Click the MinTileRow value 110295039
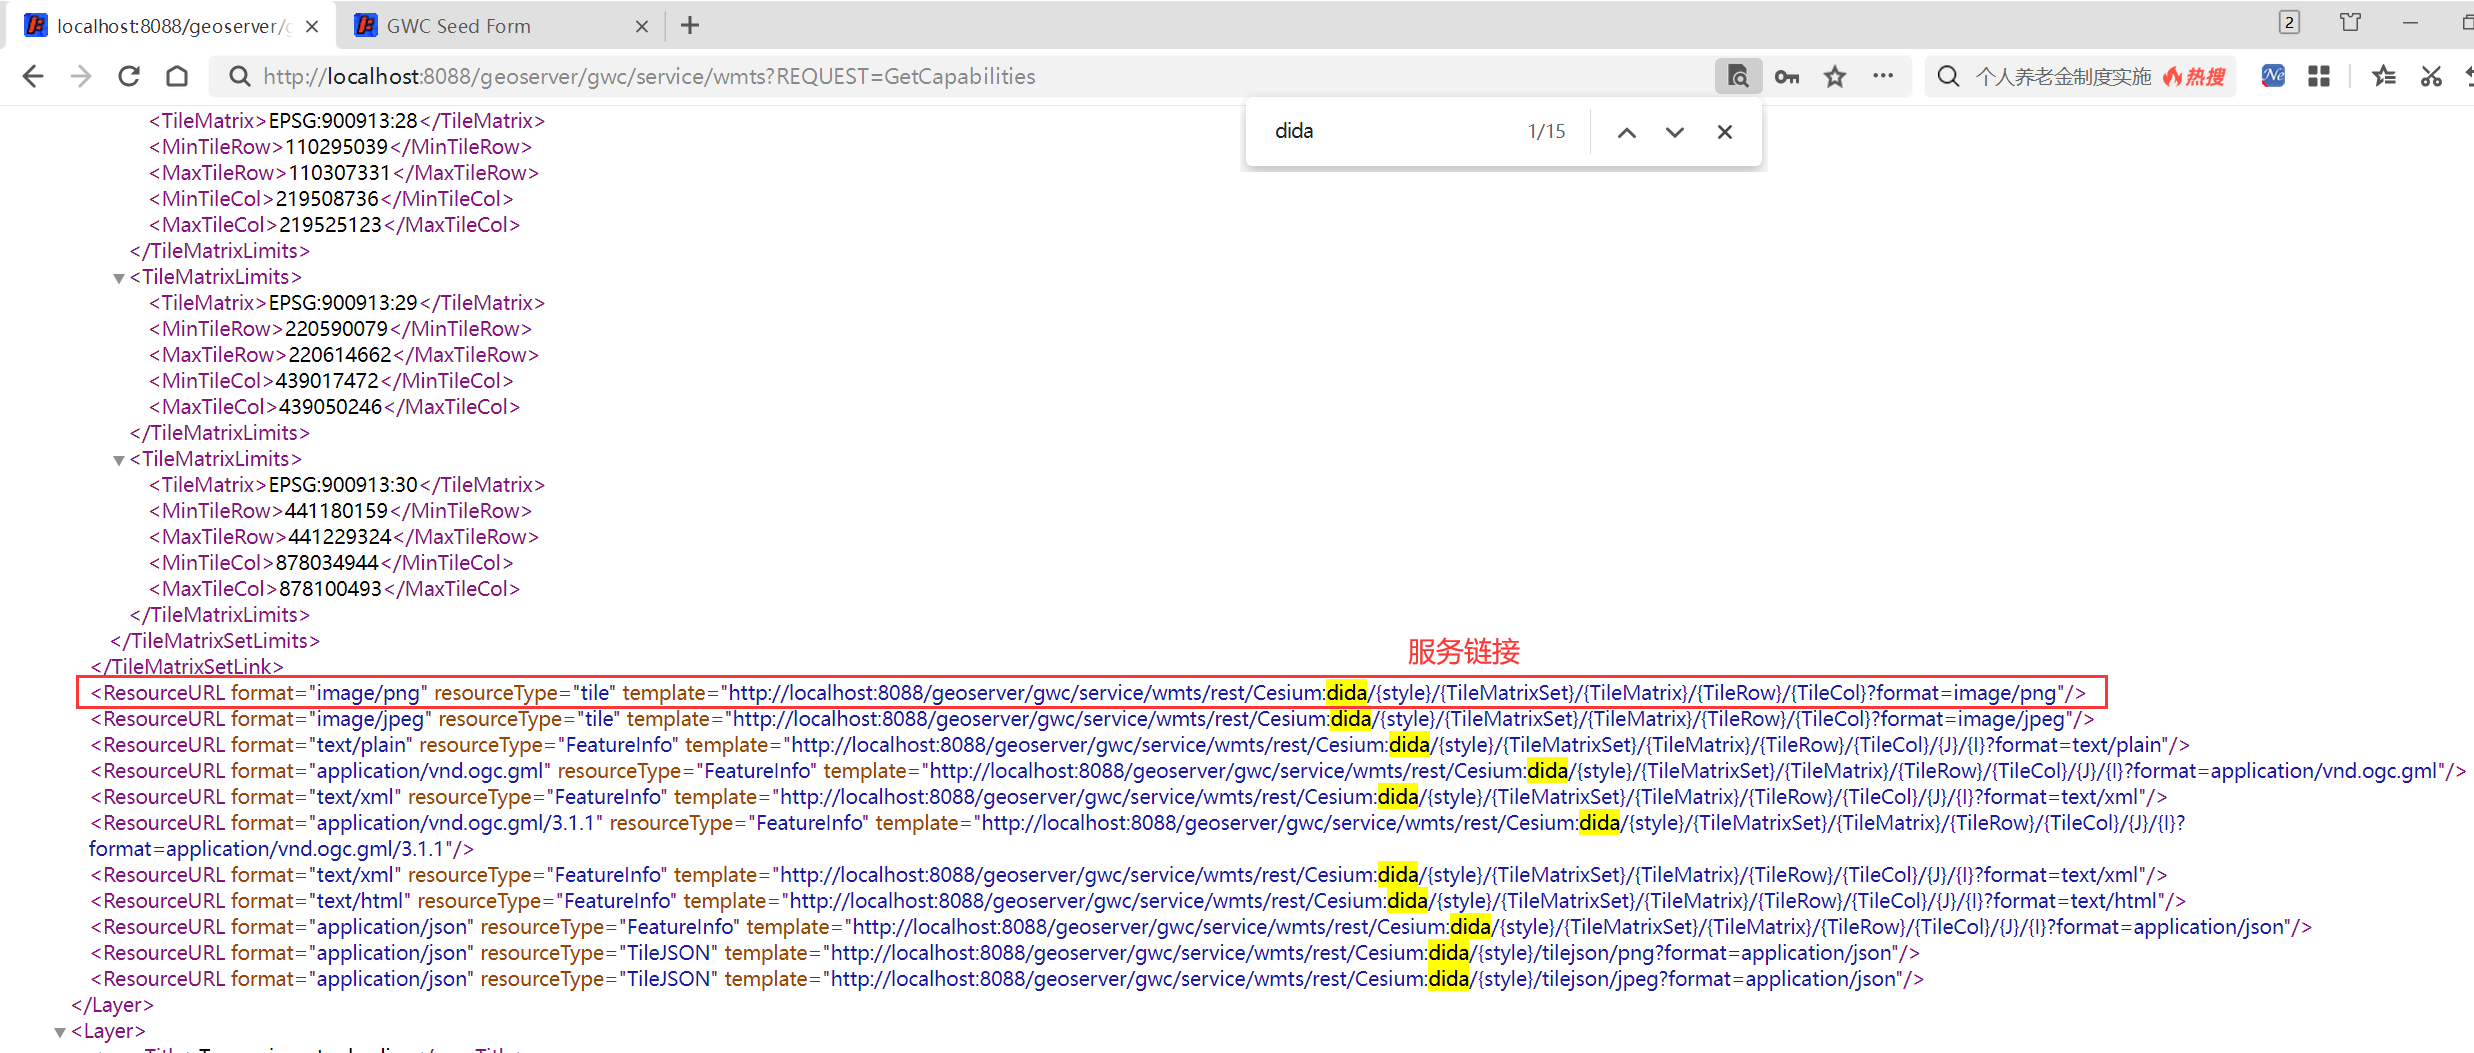This screenshot has width=2474, height=1053. pos(336,147)
